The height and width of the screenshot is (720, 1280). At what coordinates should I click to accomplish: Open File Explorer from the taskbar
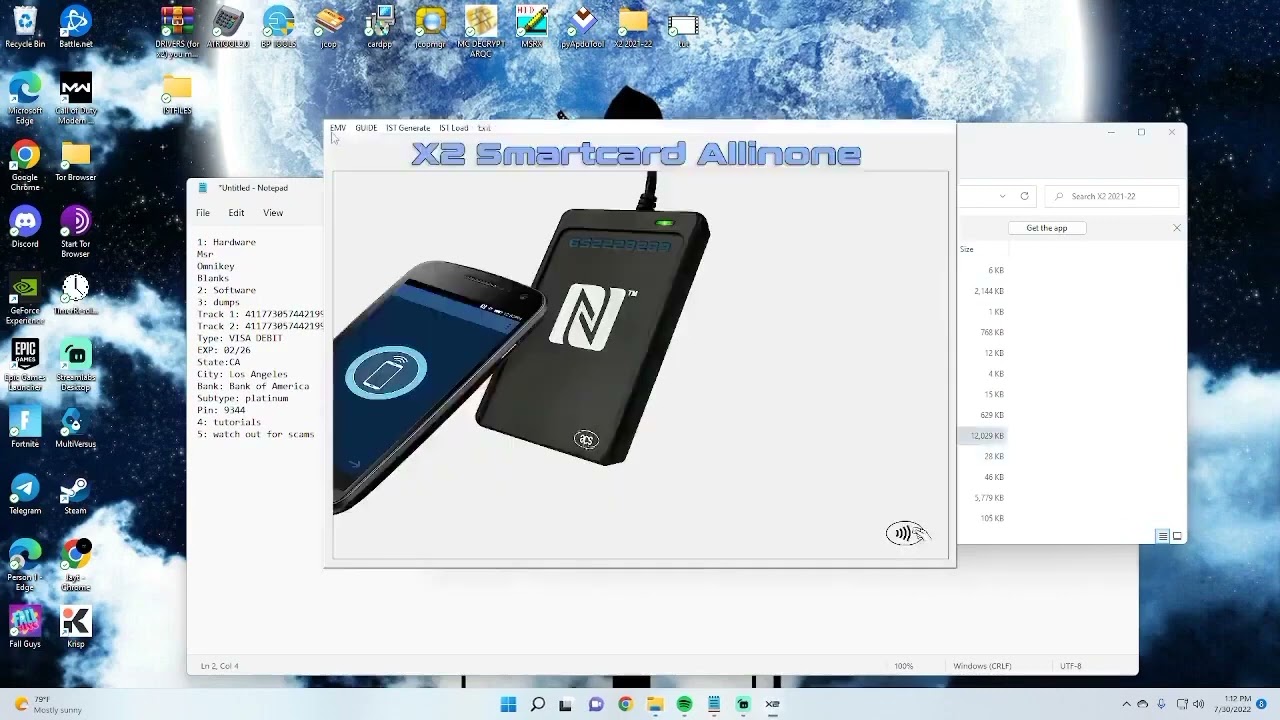point(655,704)
